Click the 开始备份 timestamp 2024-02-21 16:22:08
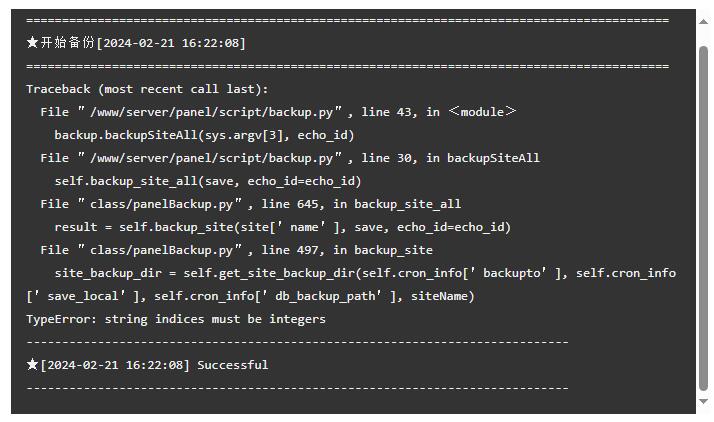Image resolution: width=714 pixels, height=422 pixels. 172,43
